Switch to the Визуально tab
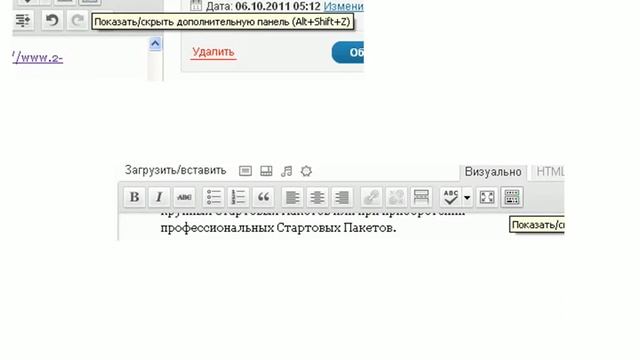The width and height of the screenshot is (640, 360). [x=493, y=172]
